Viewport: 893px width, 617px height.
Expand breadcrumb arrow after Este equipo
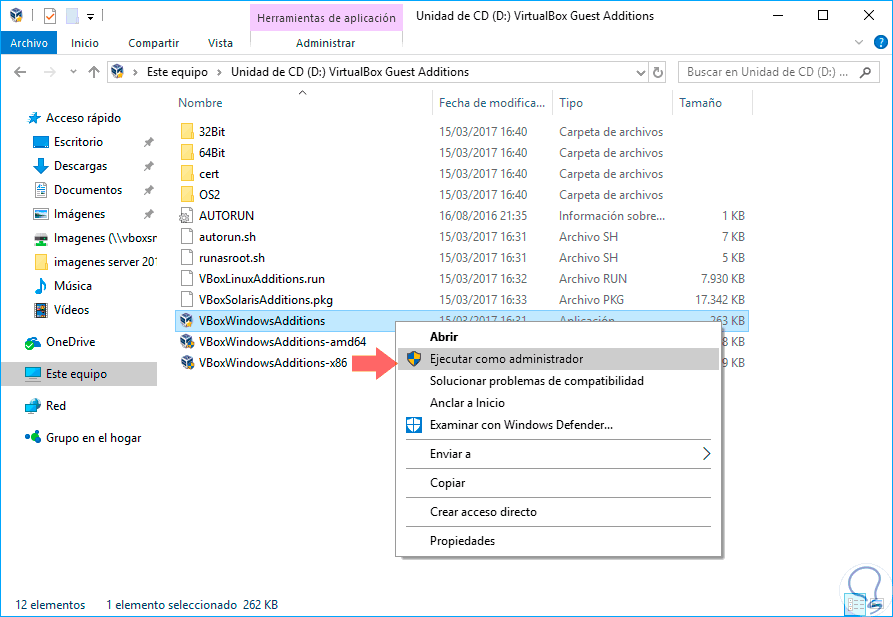(x=219, y=72)
